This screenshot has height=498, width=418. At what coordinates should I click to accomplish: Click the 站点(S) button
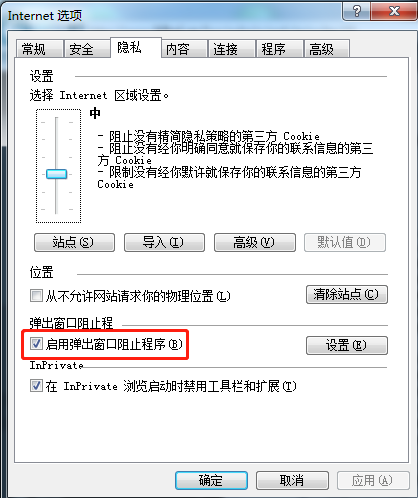[x=74, y=242]
